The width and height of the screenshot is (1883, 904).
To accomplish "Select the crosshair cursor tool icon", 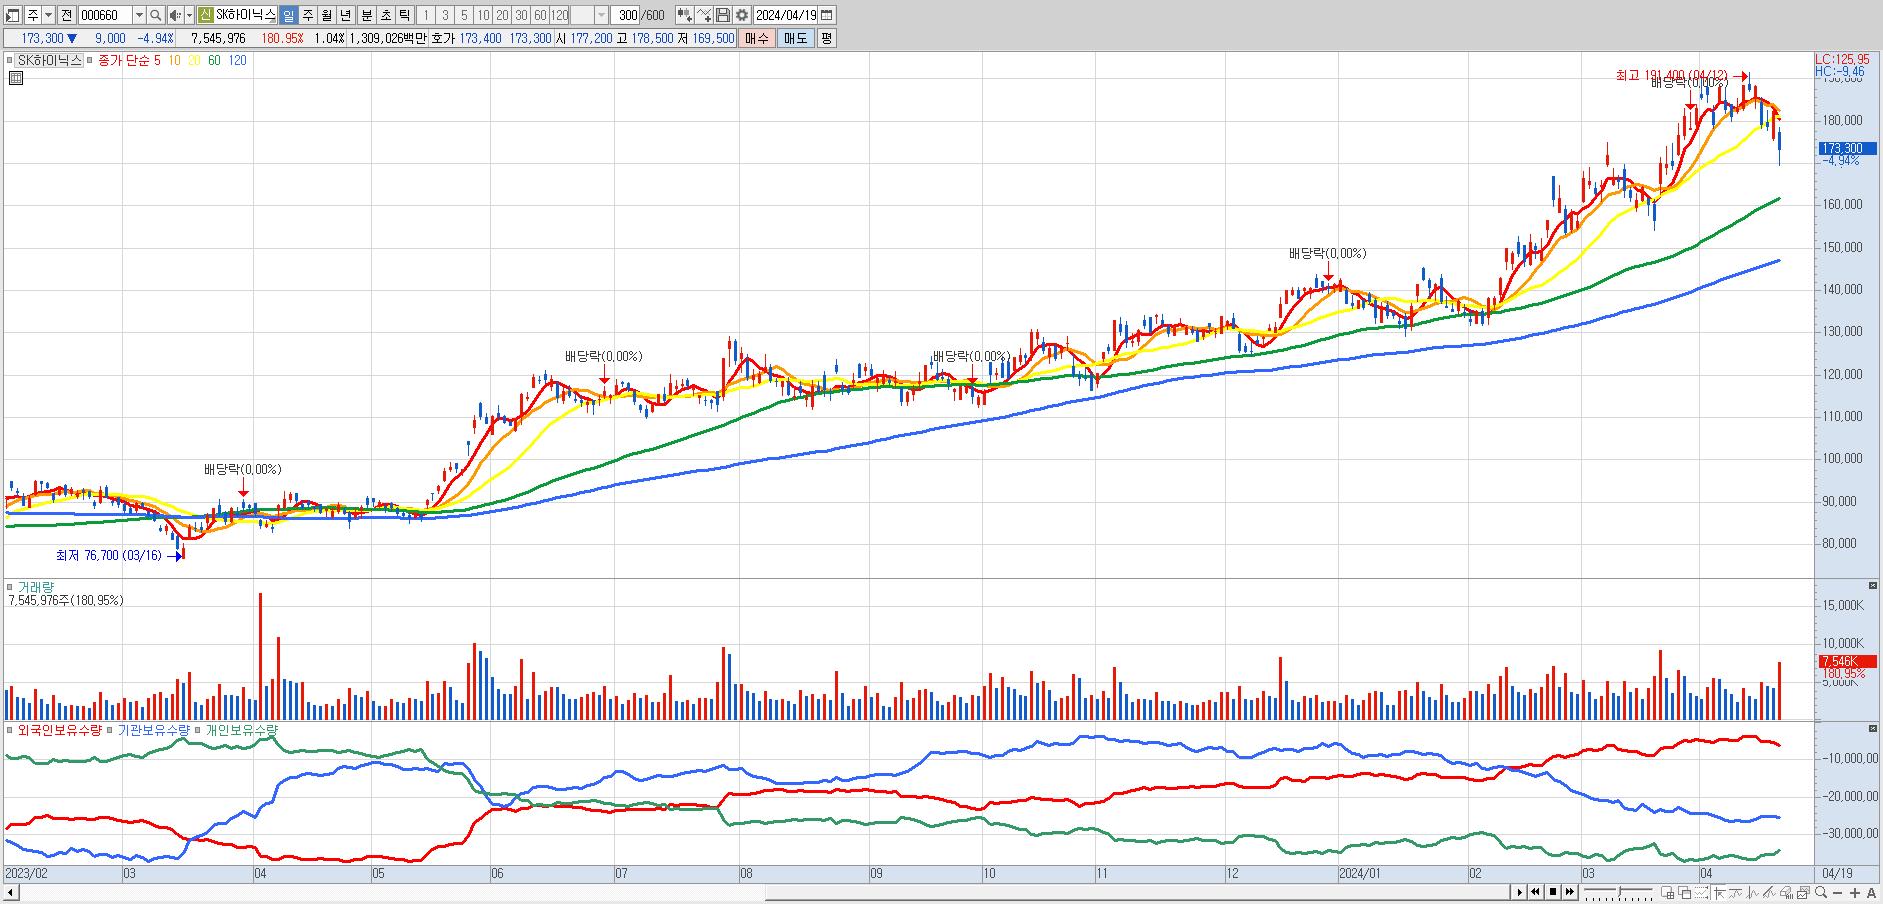I will pos(1721,892).
